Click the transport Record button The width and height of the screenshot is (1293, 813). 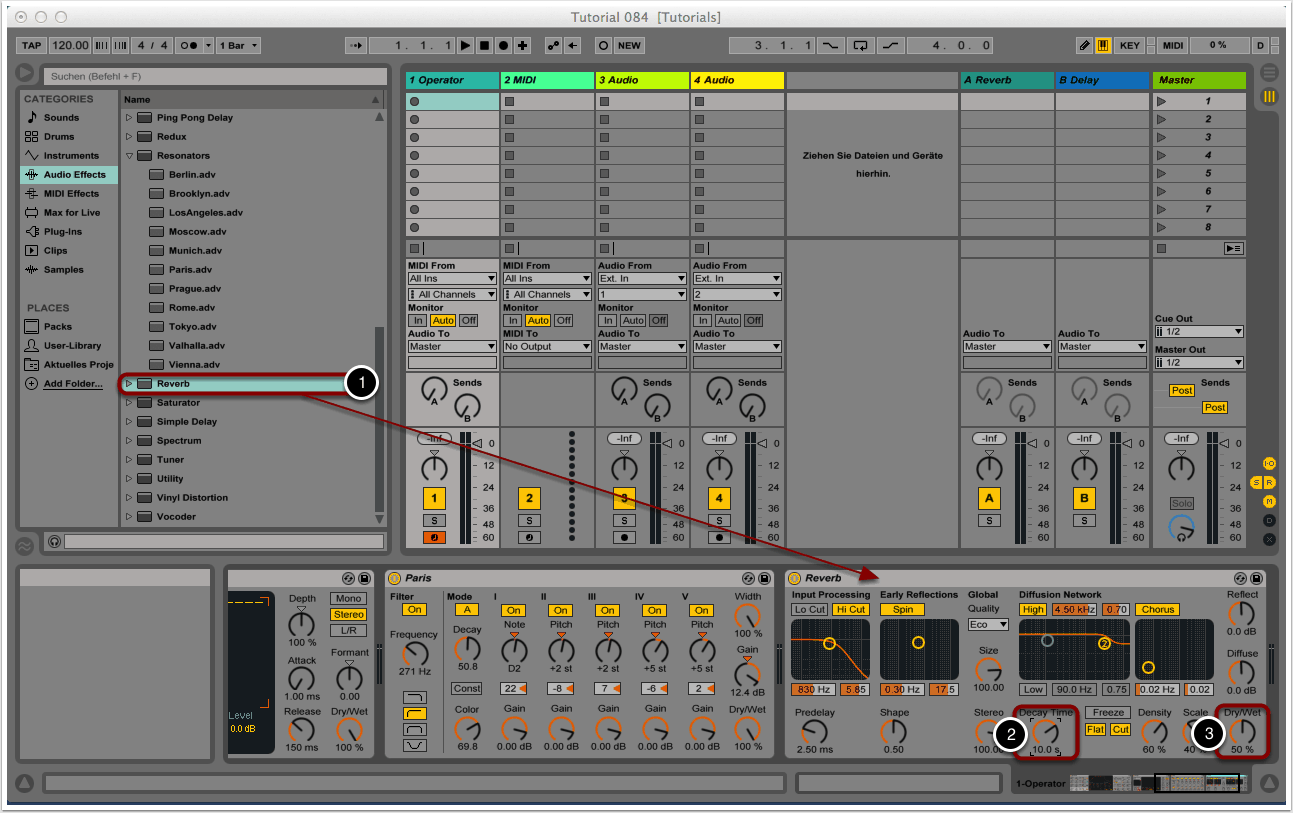click(x=503, y=45)
